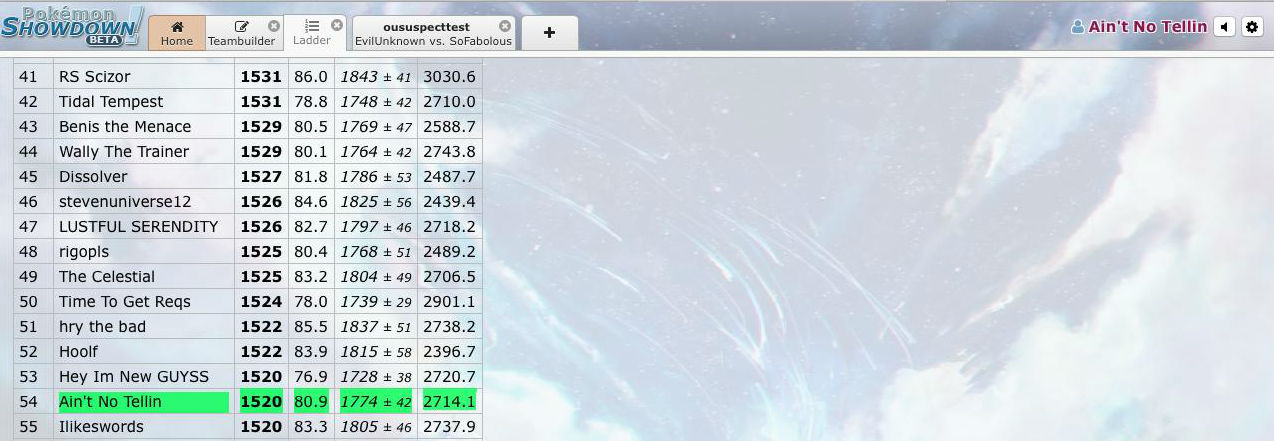
Task: Select the stevenuniverse12 ladder entry
Action: (x=125, y=202)
